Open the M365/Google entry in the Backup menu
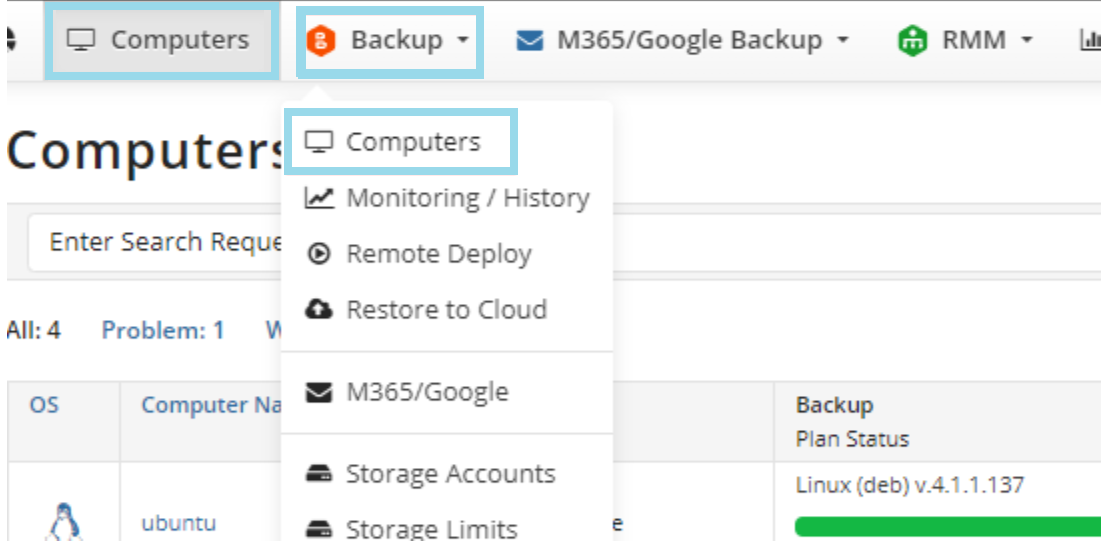 coord(426,392)
